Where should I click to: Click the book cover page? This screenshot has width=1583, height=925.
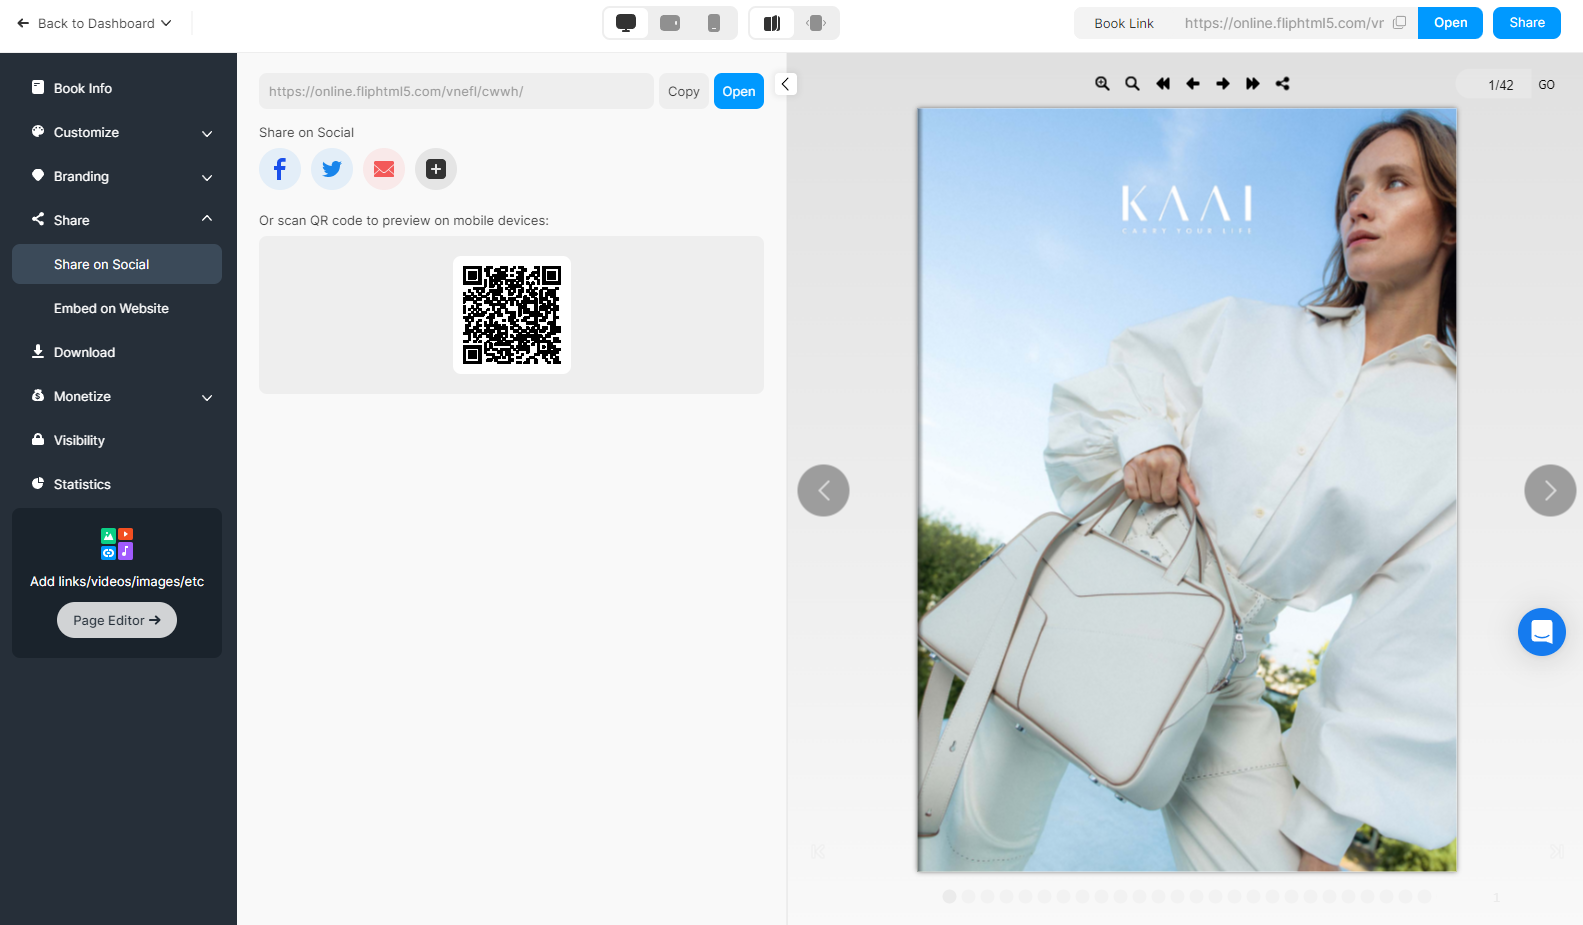click(x=1187, y=490)
